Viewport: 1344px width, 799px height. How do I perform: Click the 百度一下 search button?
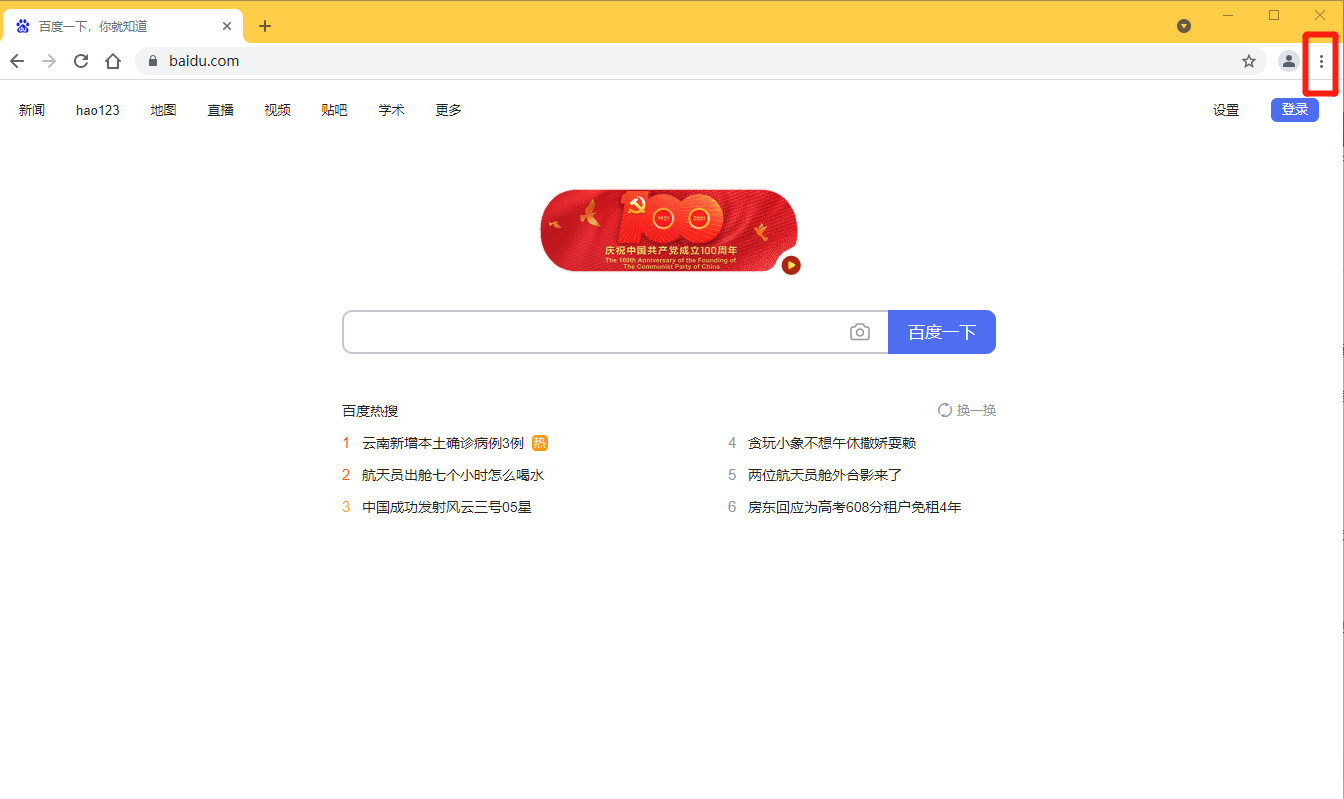(x=942, y=332)
